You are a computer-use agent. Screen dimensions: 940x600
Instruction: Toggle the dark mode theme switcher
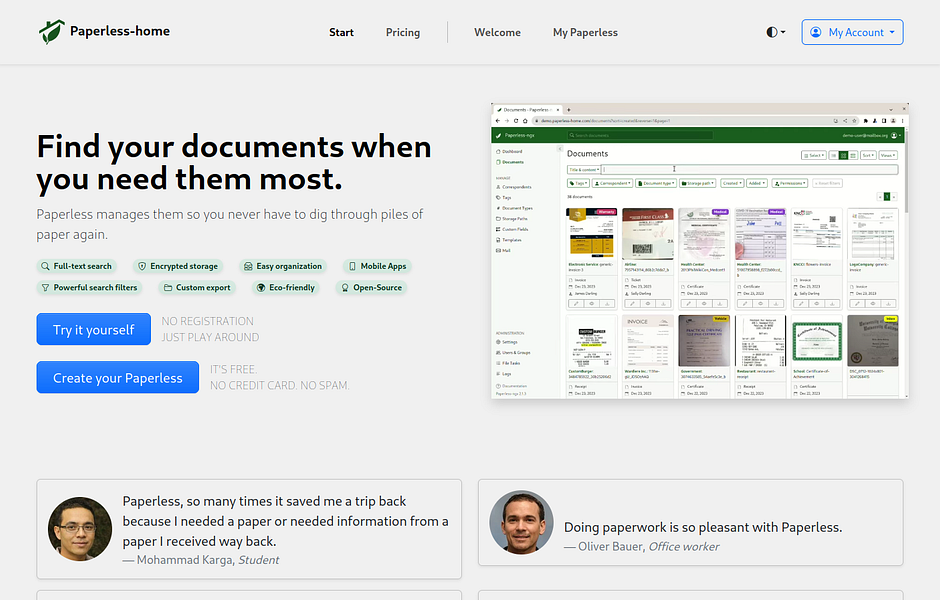coord(771,31)
